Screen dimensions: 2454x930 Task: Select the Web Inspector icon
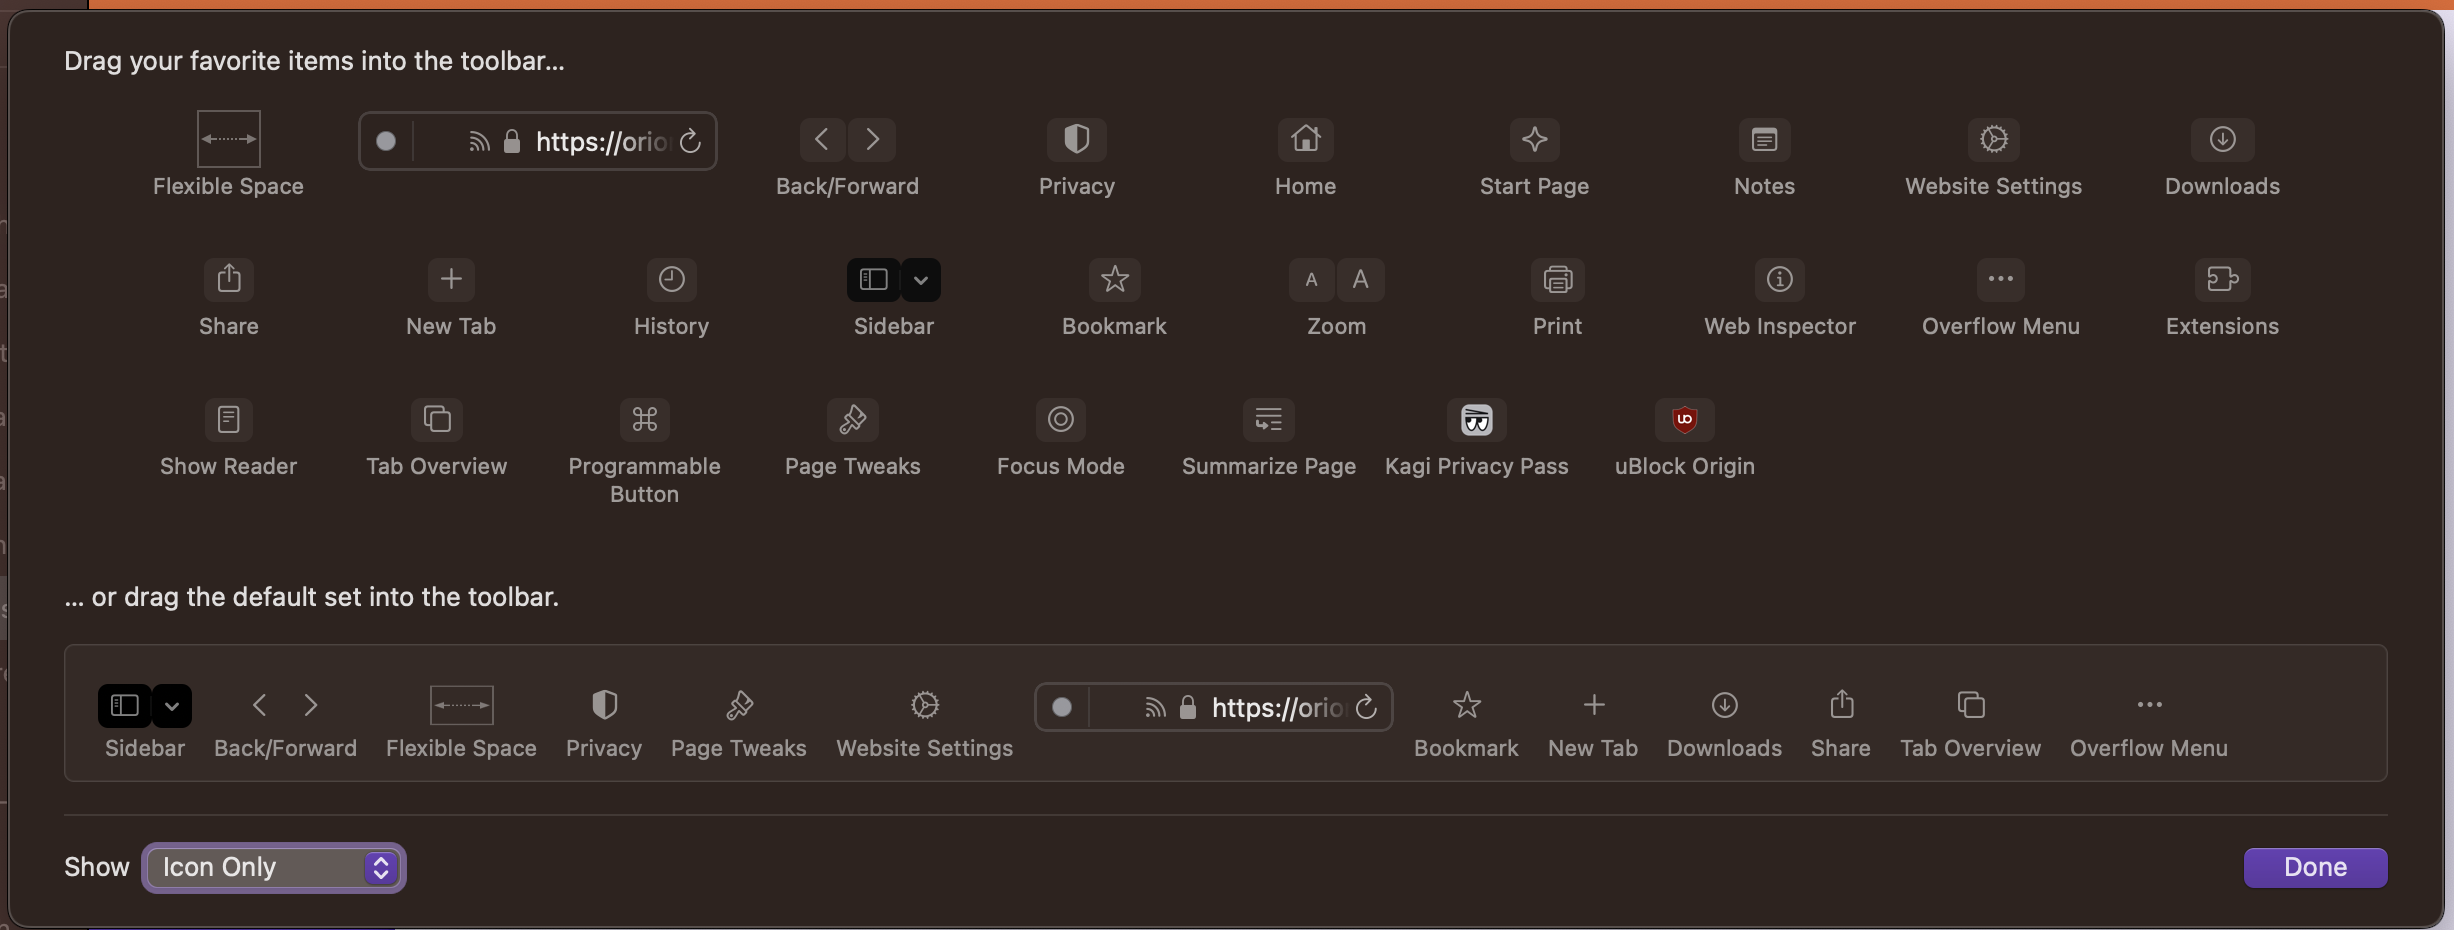tap(1779, 279)
